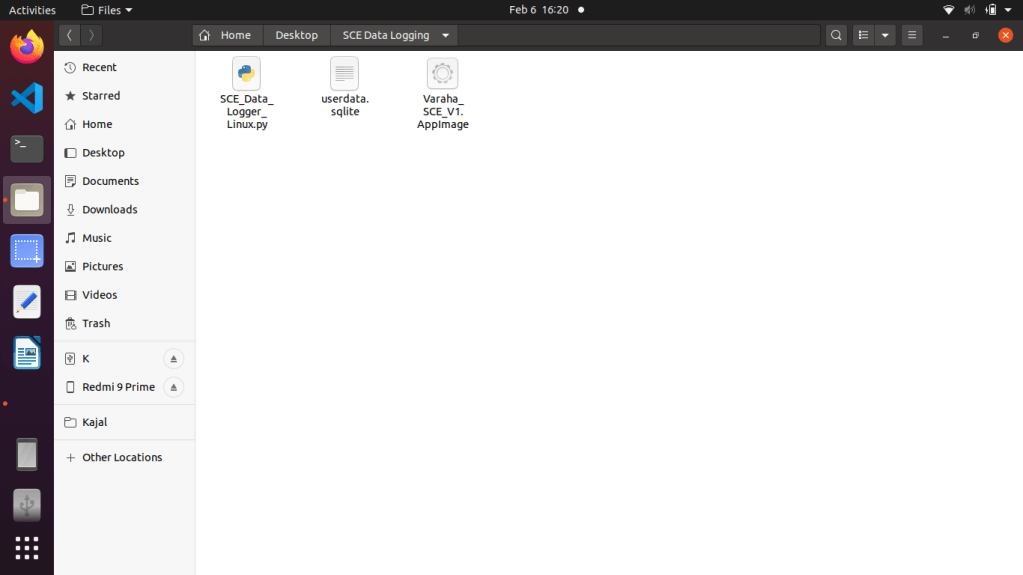This screenshot has width=1023, height=575.
Task: Select the userdata.sqlite file icon
Action: [x=344, y=75]
